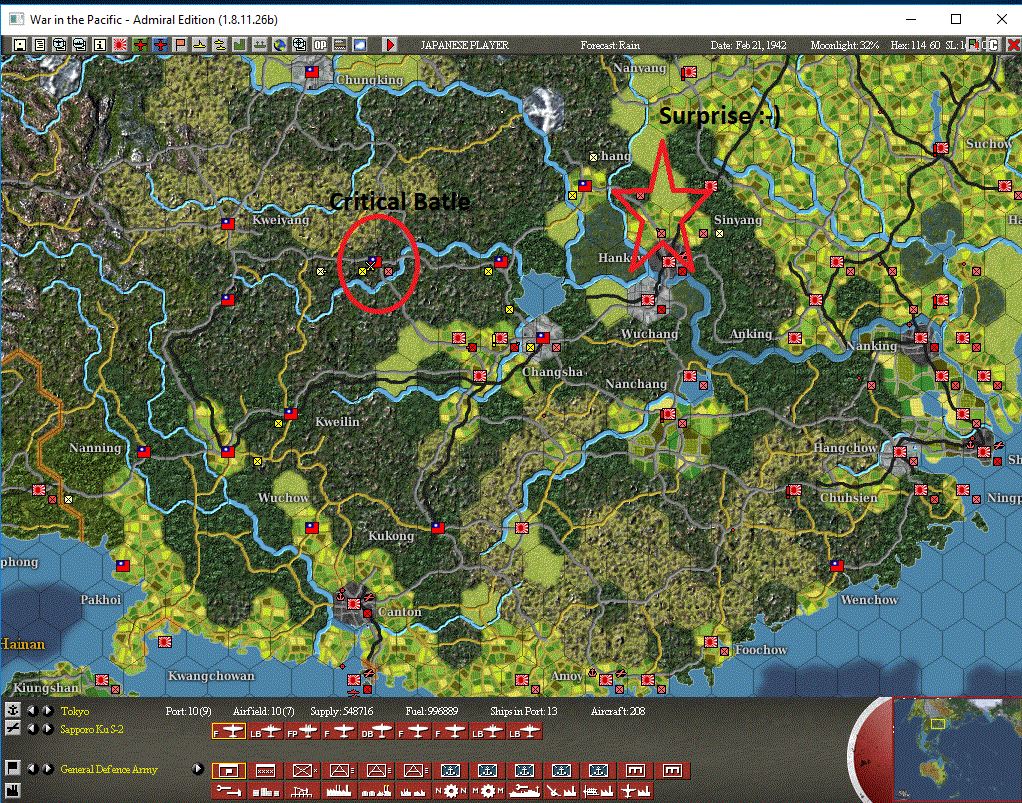The height and width of the screenshot is (803, 1022).
Task: Select the 'xxxx' army unit icon
Action: tap(265, 770)
